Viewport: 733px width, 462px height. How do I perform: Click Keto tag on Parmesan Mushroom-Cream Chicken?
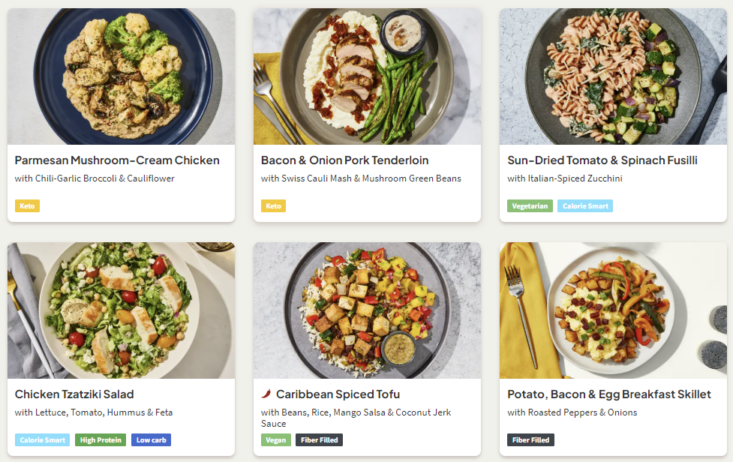(27, 206)
